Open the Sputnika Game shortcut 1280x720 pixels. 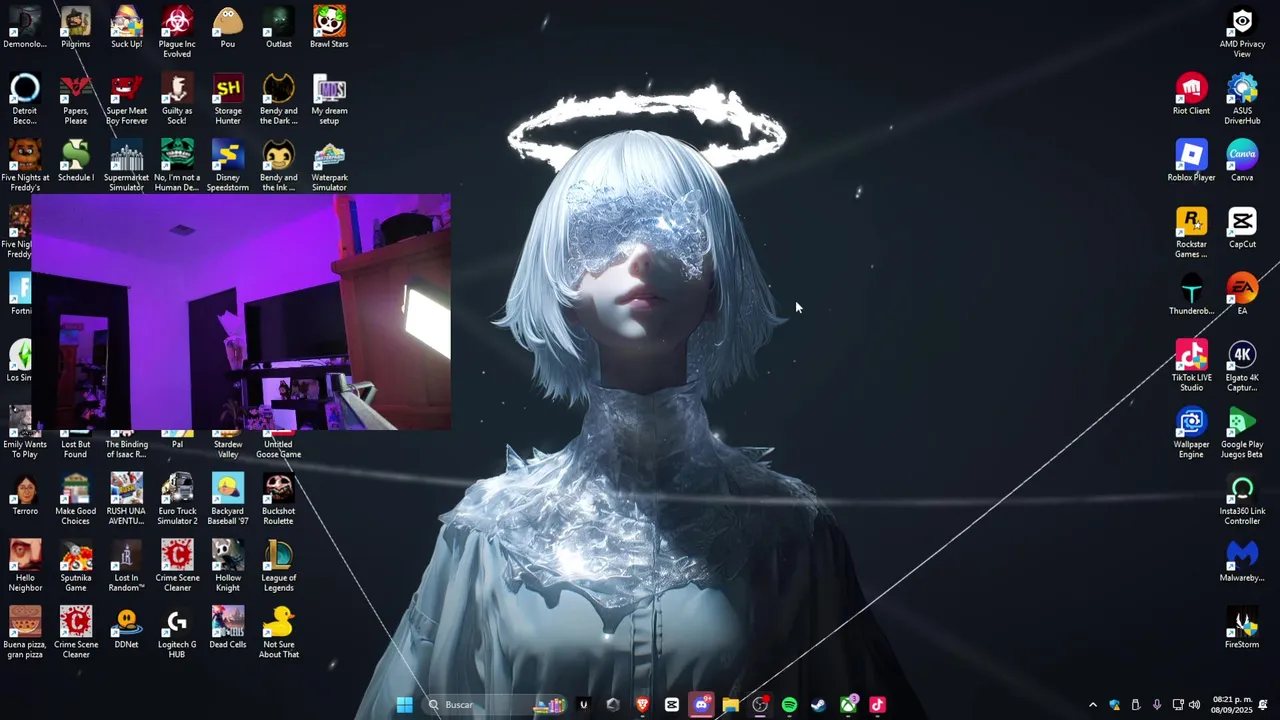75,566
